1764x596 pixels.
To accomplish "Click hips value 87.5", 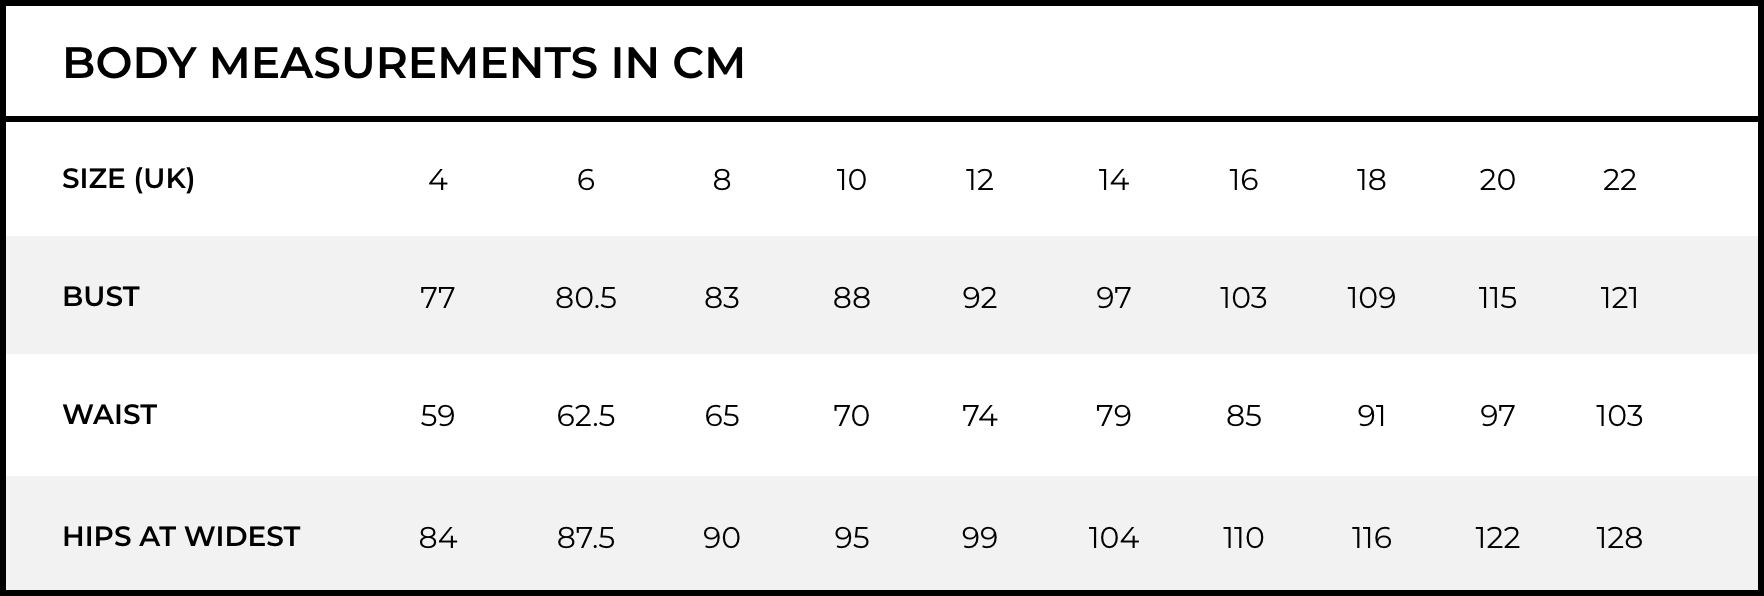I will [x=586, y=538].
